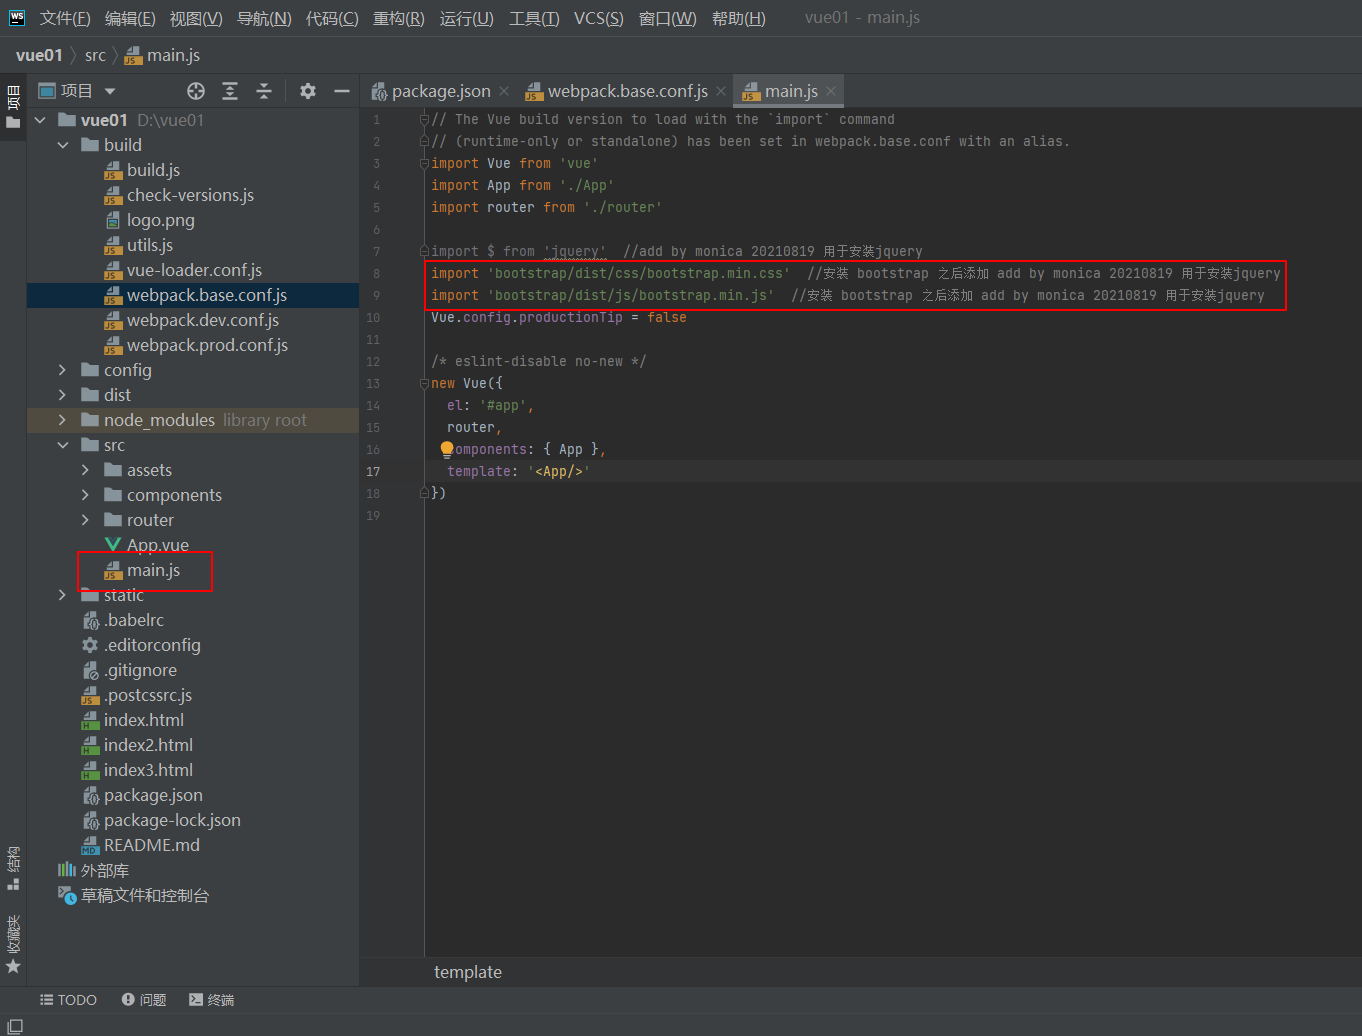Click line number 10 in the gutter

click(373, 318)
